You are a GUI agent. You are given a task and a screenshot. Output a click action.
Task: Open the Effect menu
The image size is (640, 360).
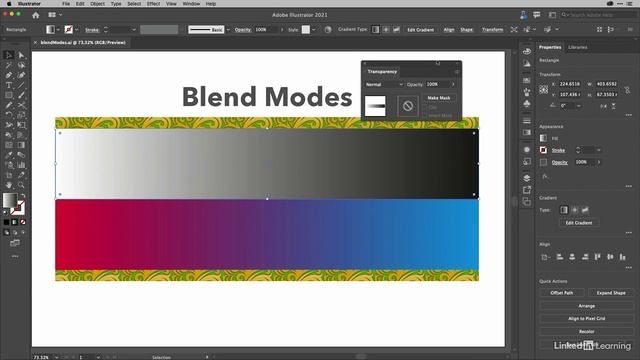[x=153, y=4]
